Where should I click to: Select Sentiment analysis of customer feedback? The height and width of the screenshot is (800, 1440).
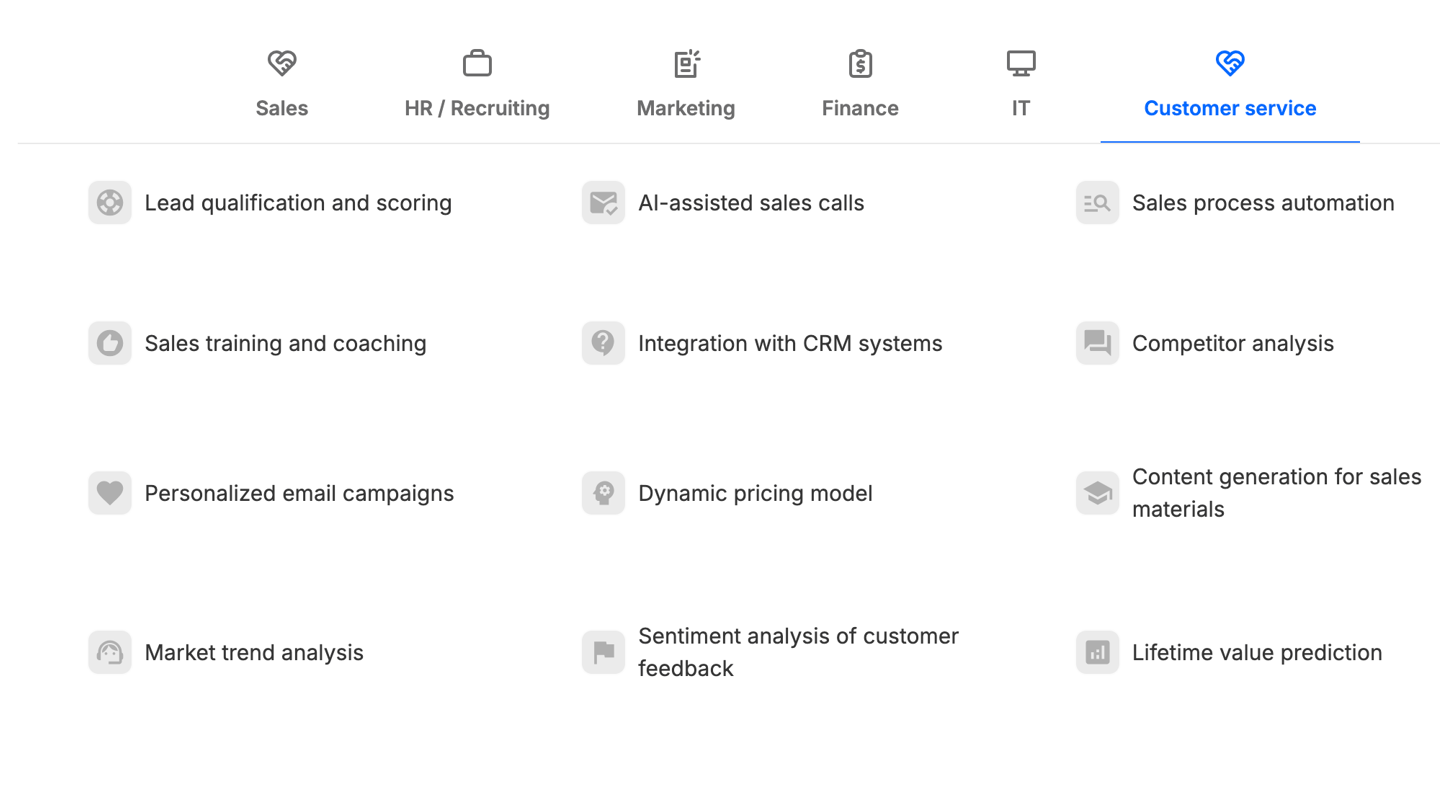click(x=798, y=652)
